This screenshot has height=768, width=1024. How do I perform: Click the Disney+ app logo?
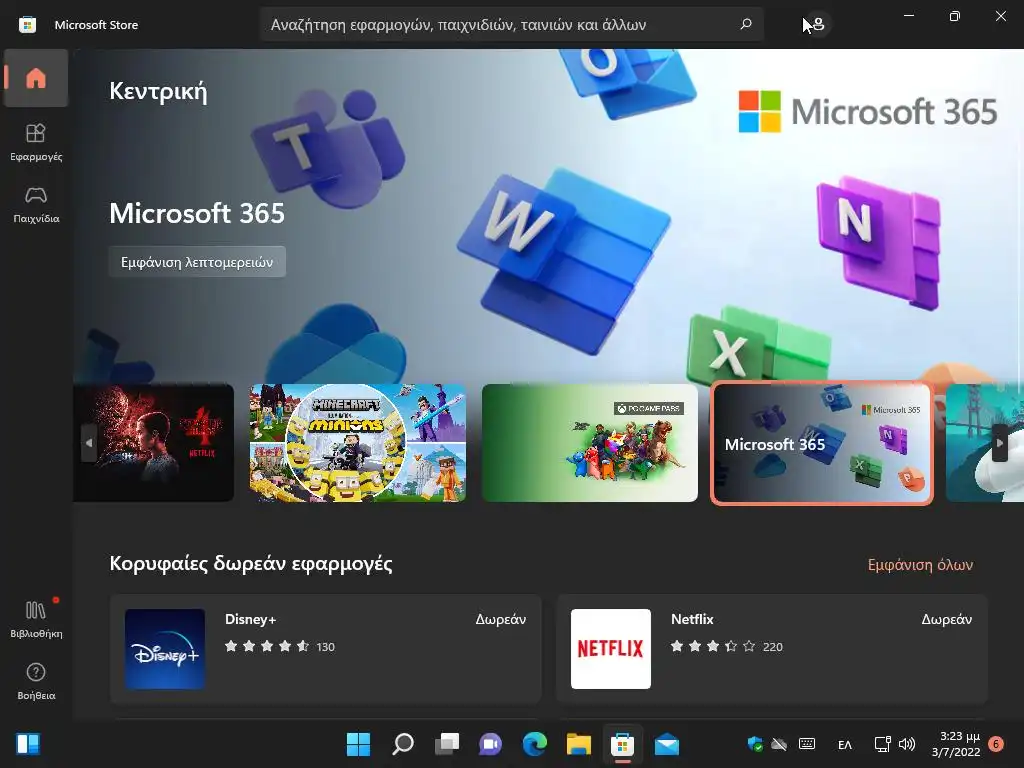tap(165, 648)
